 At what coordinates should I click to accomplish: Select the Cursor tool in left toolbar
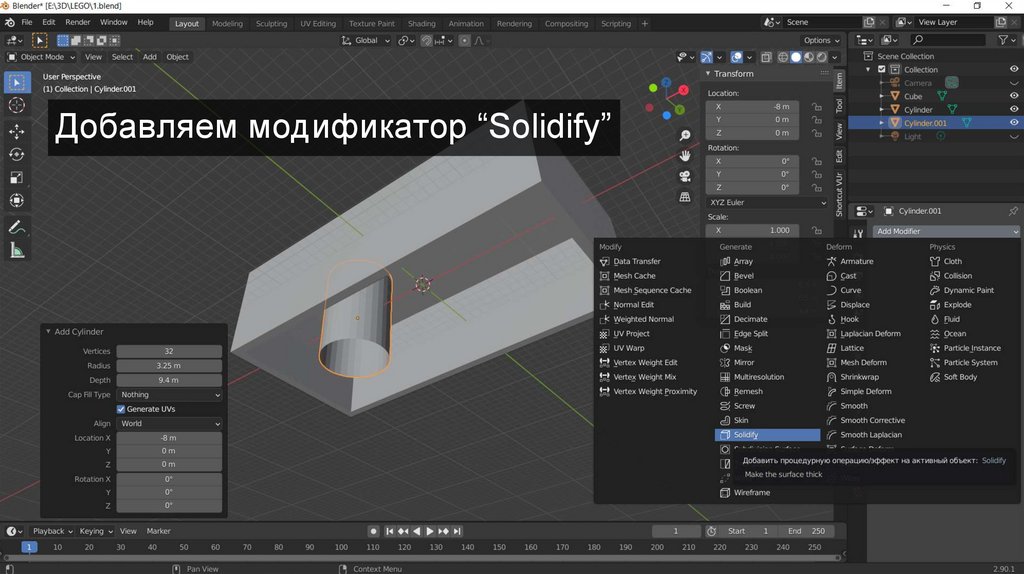pos(17,105)
